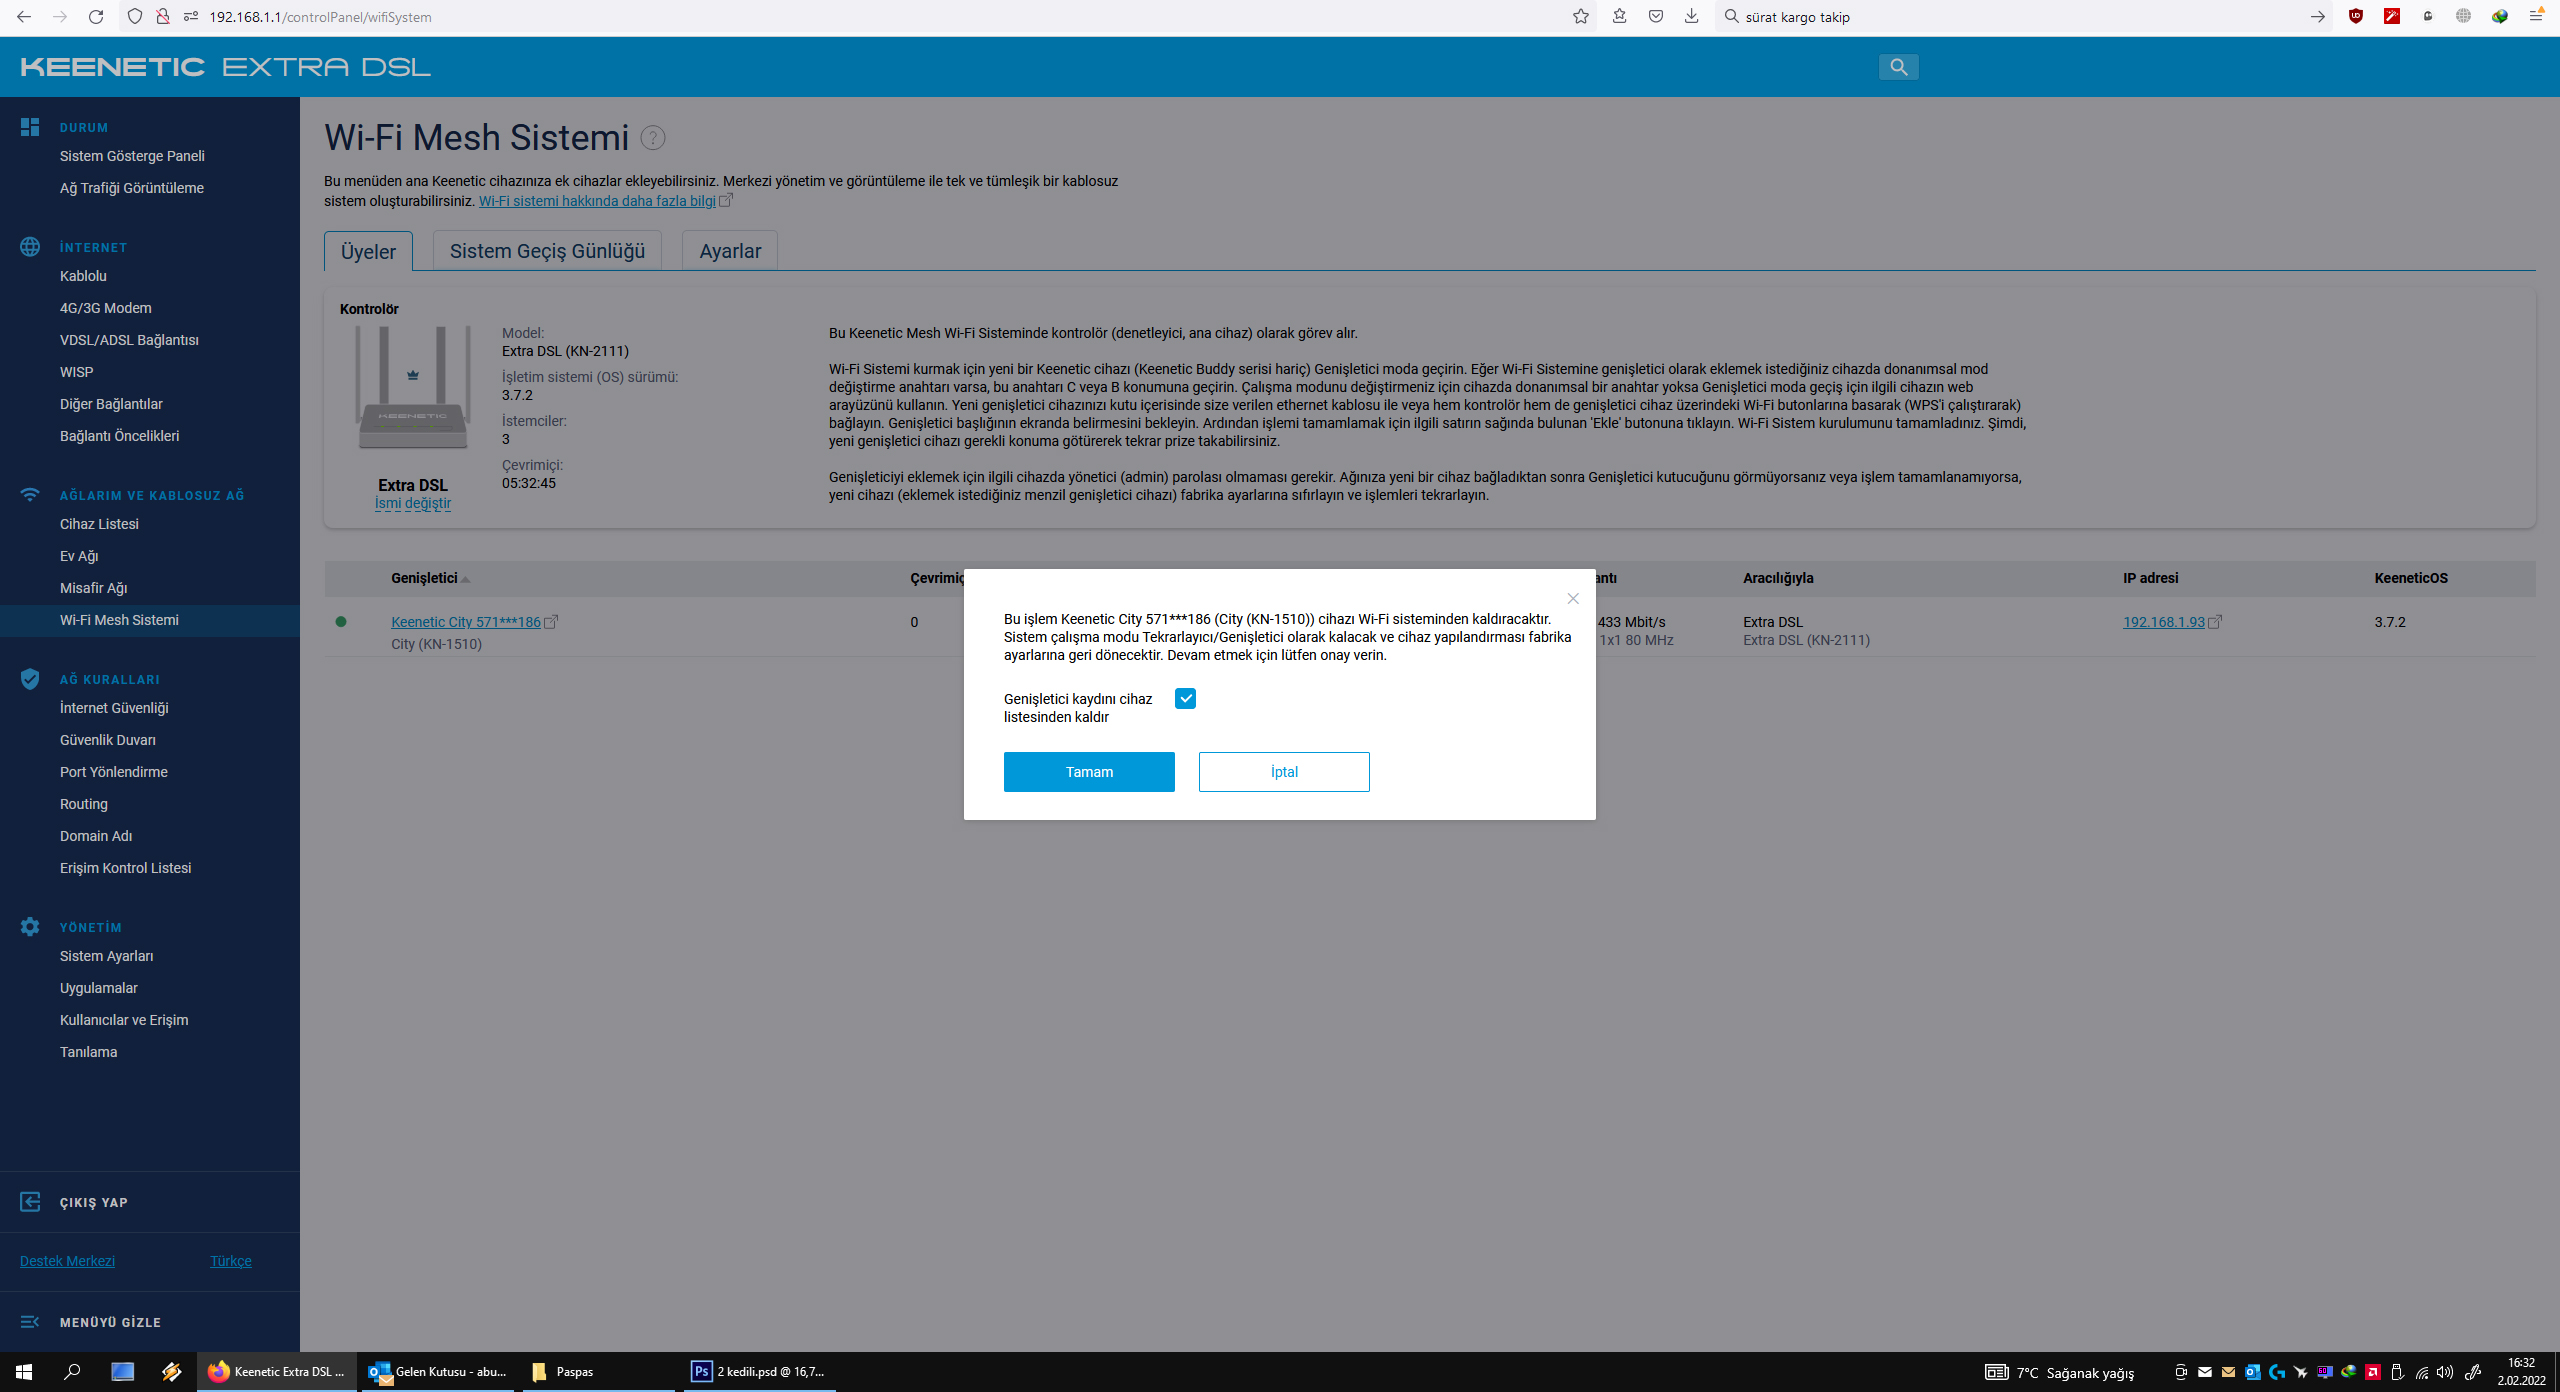Reload the page with browser refresh icon
This screenshot has width=2560, height=1392.
click(96, 17)
